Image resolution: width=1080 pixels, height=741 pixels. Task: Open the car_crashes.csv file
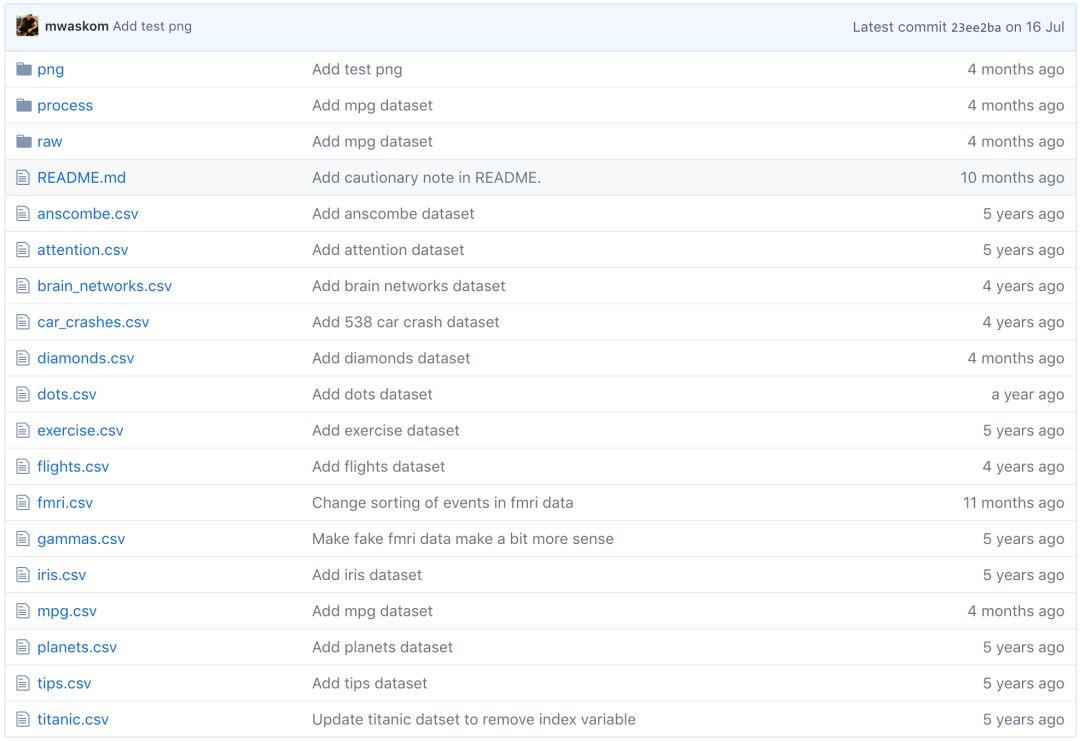(x=93, y=322)
